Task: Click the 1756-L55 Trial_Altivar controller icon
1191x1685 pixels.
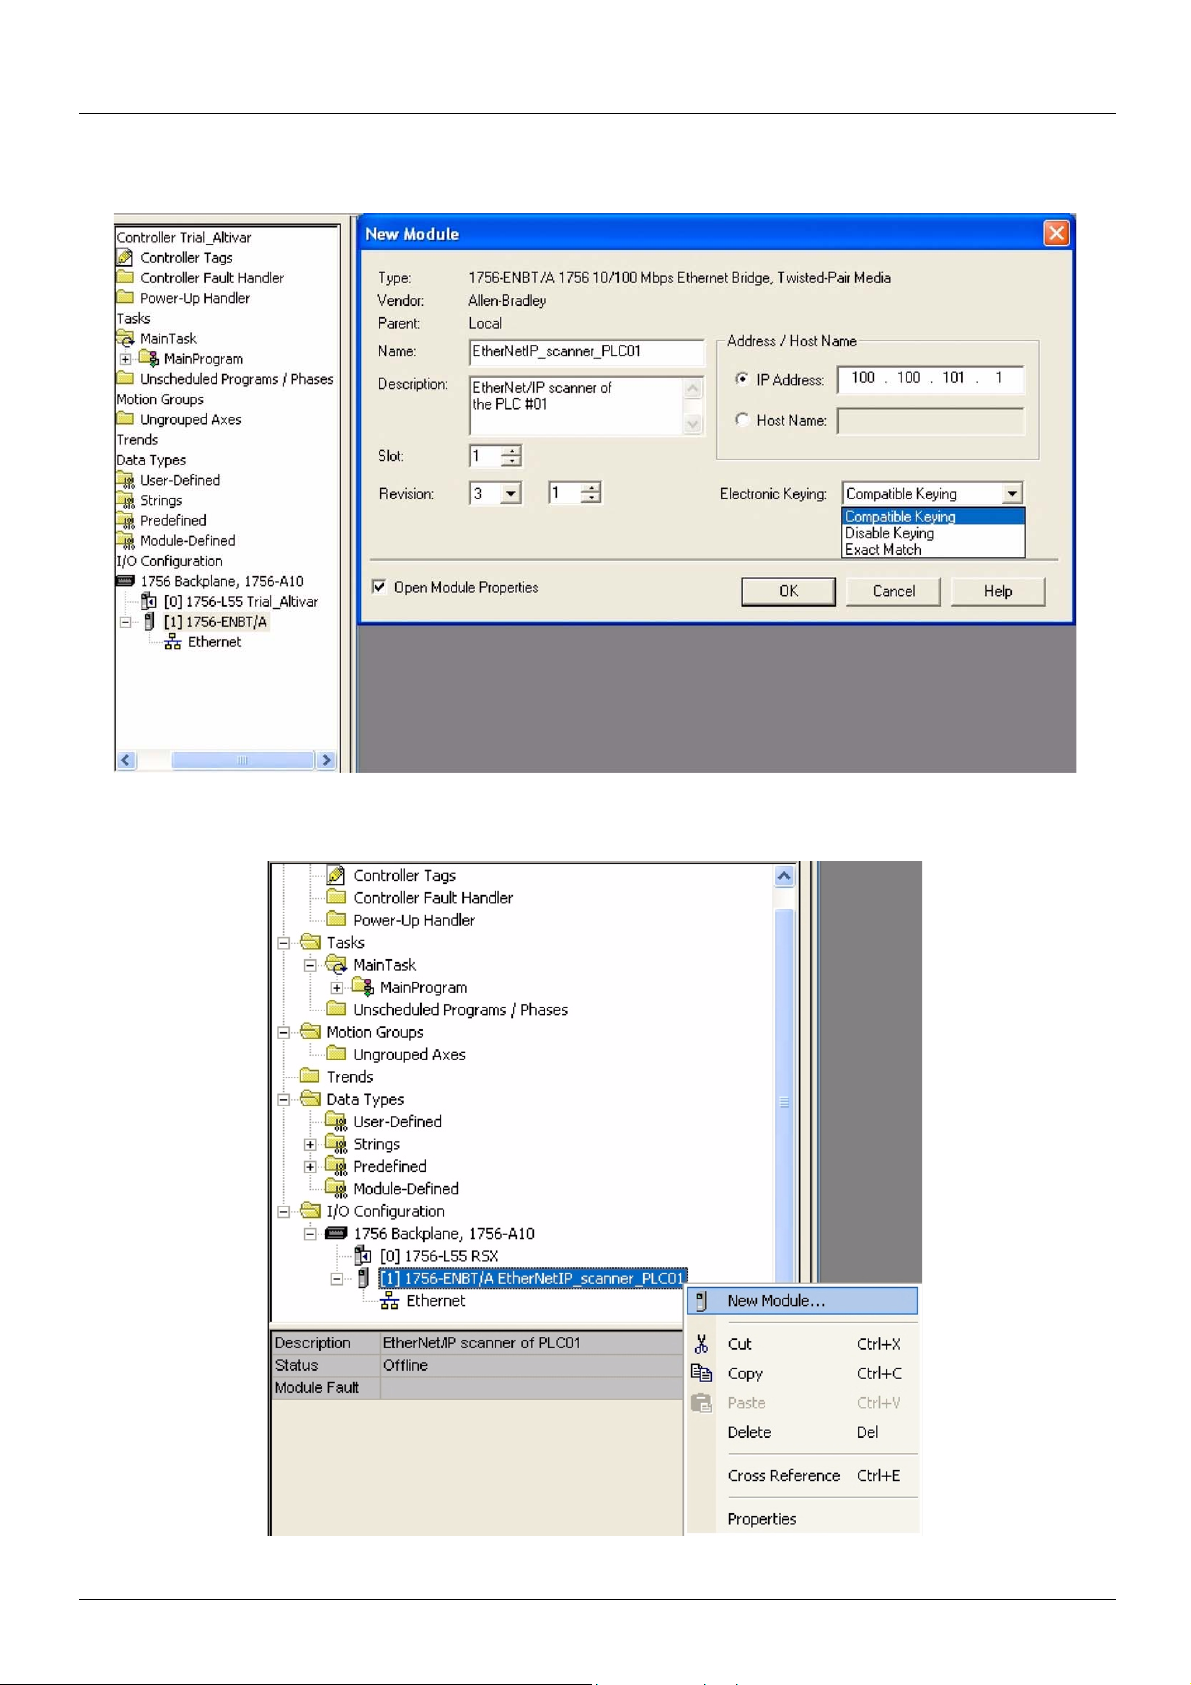Action: point(149,601)
